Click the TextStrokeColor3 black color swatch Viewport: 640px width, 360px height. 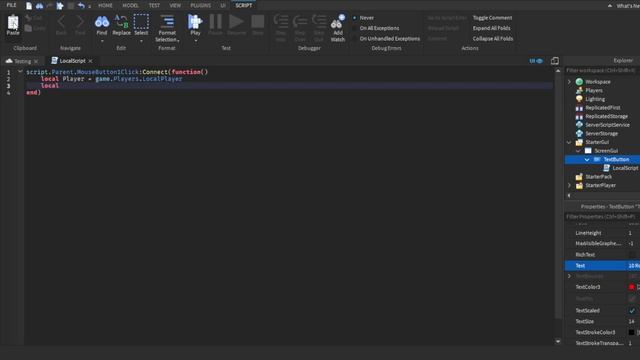(x=631, y=332)
